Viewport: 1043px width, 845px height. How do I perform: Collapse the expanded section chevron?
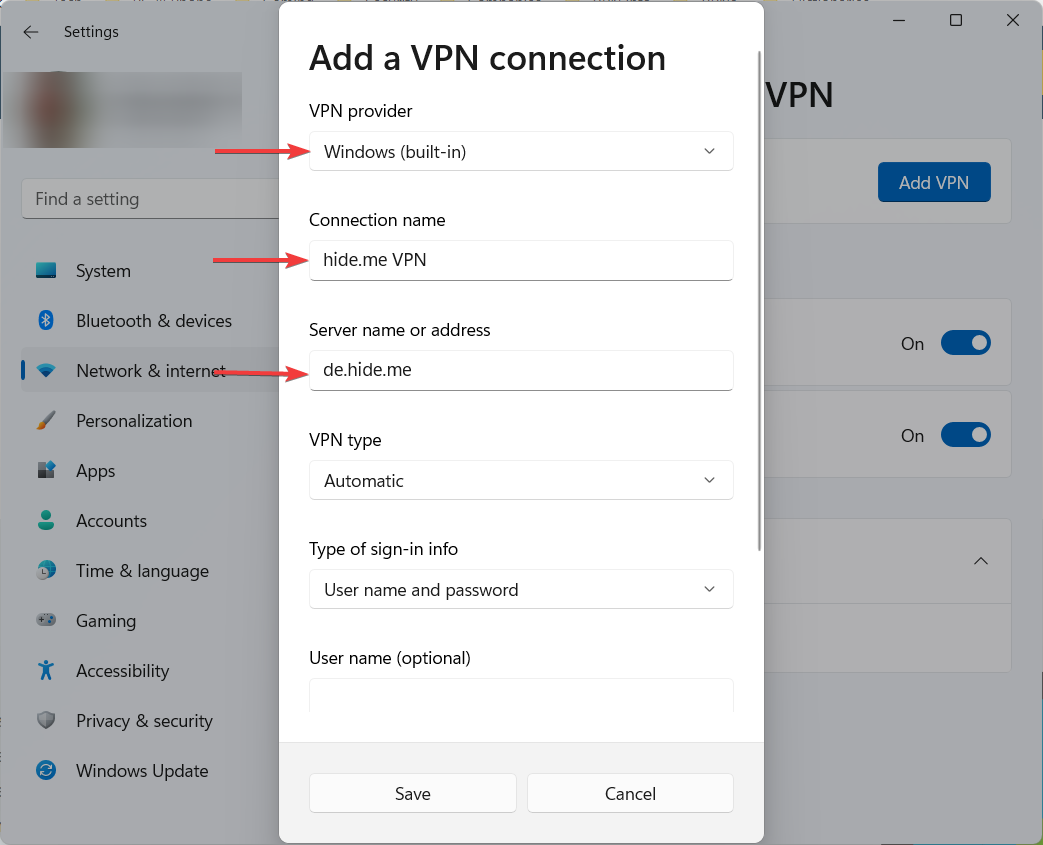[x=981, y=561]
